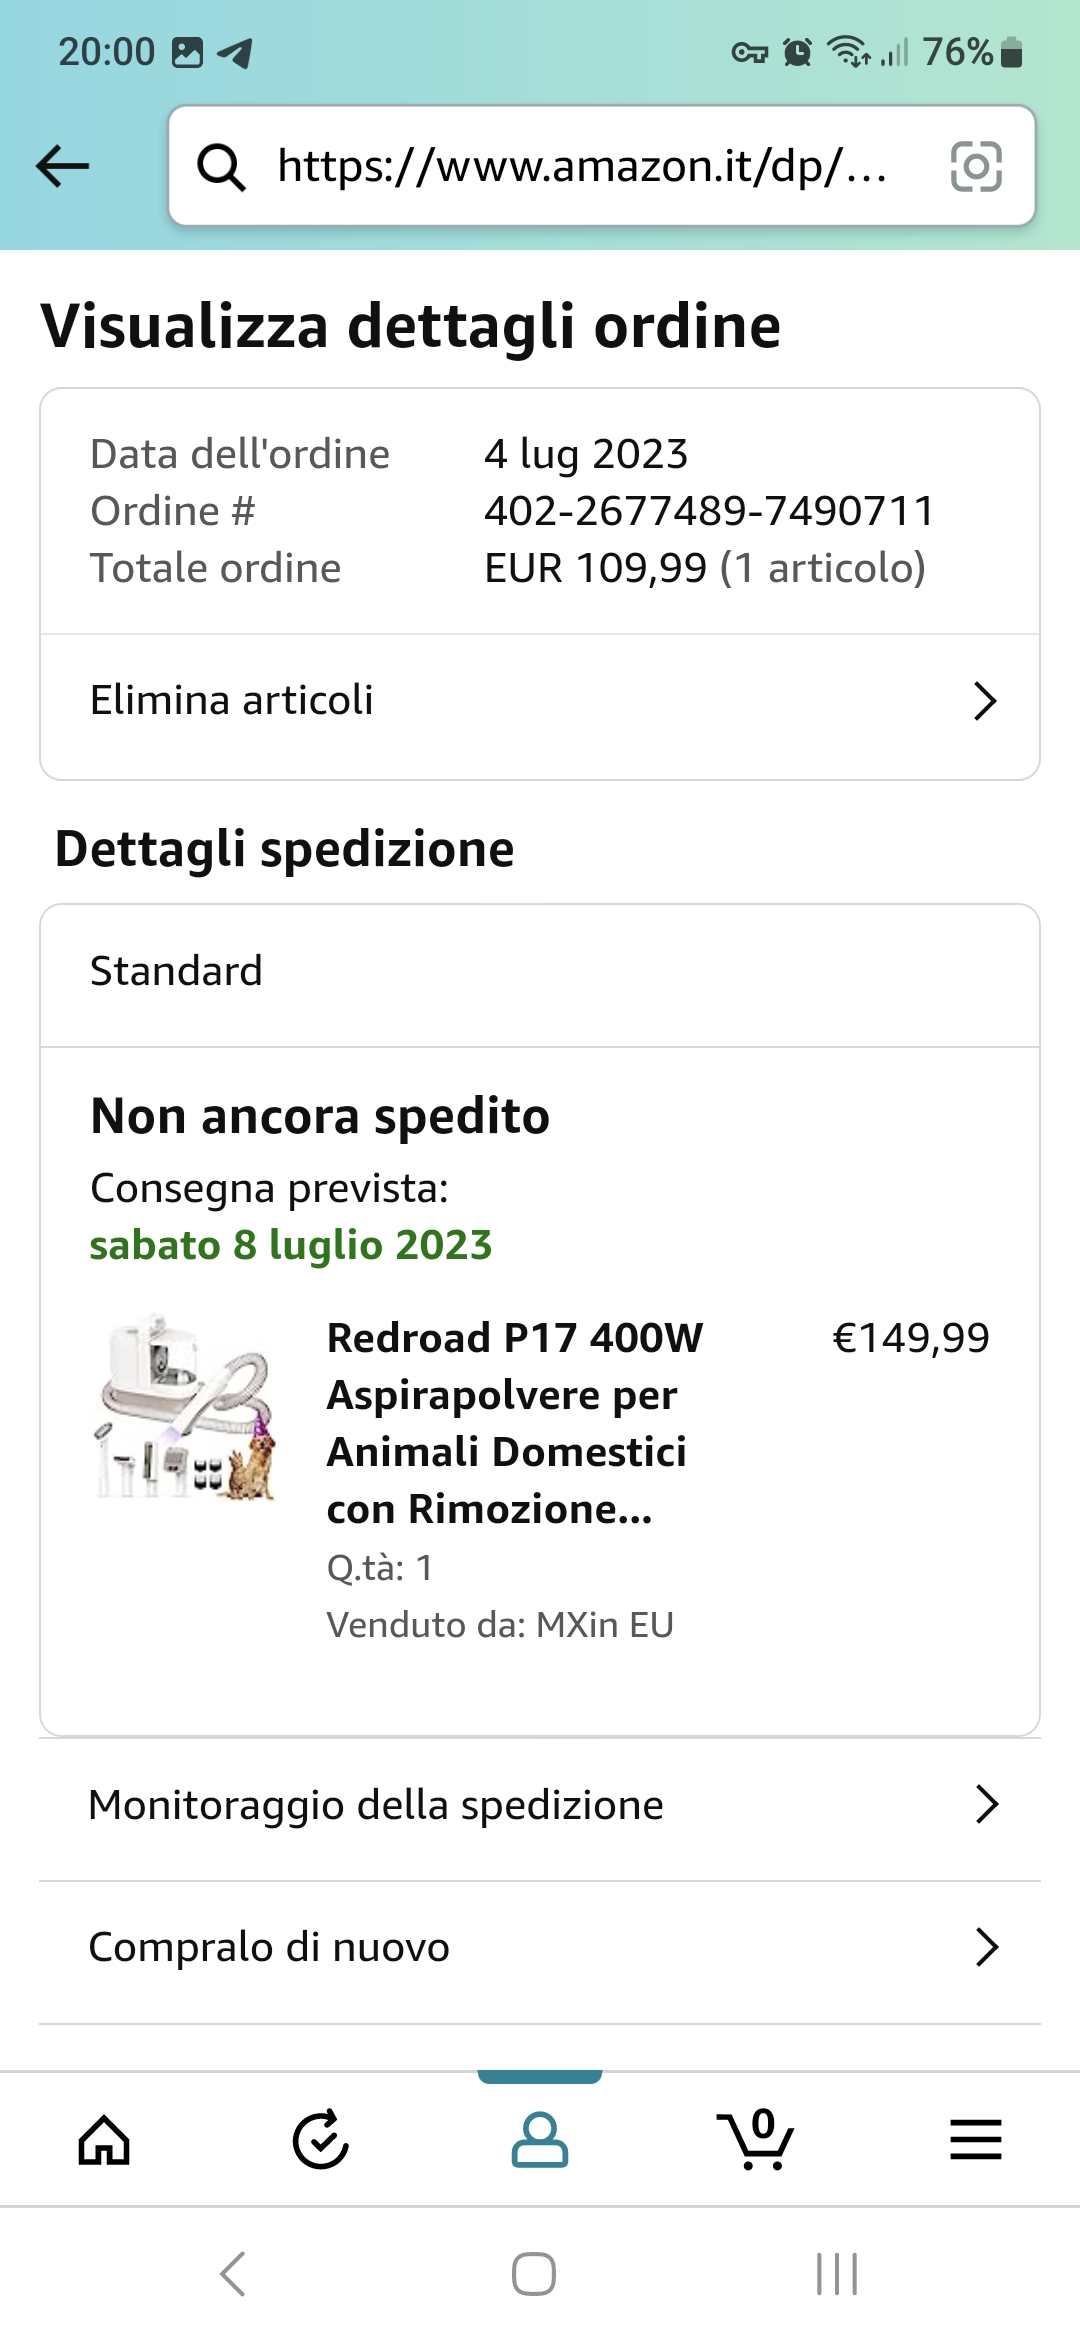This screenshot has height=2340, width=1080.
Task: Tap the search magnifier icon
Action: tap(221, 166)
